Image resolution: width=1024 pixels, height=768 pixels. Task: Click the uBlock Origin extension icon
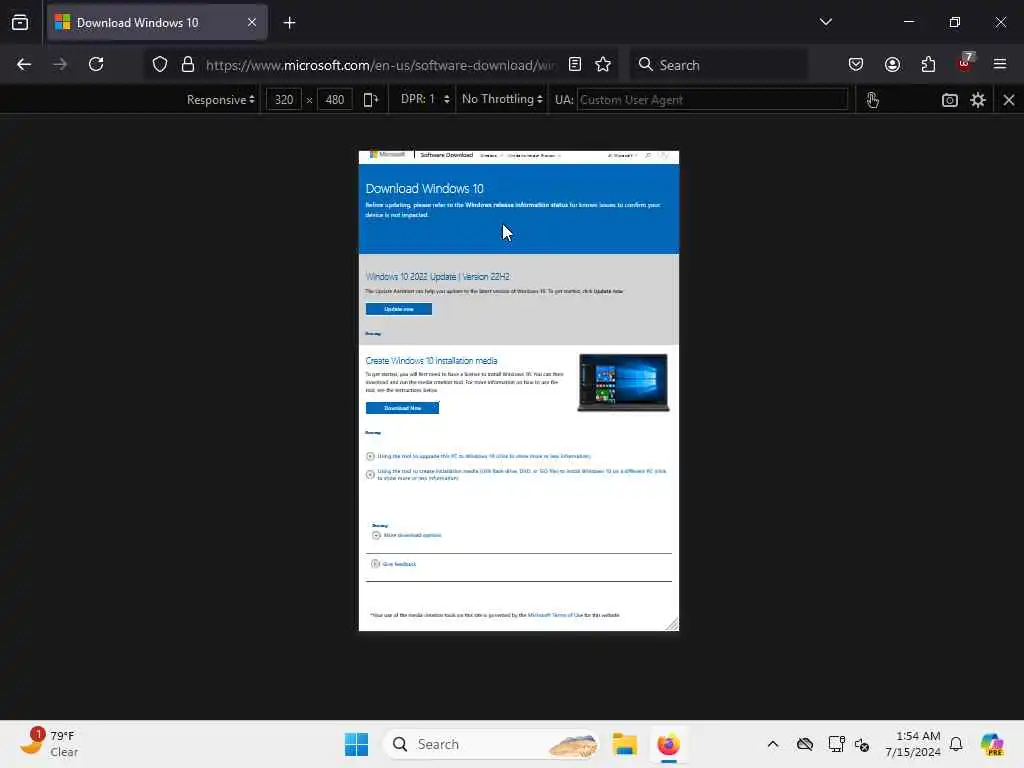[x=965, y=63]
